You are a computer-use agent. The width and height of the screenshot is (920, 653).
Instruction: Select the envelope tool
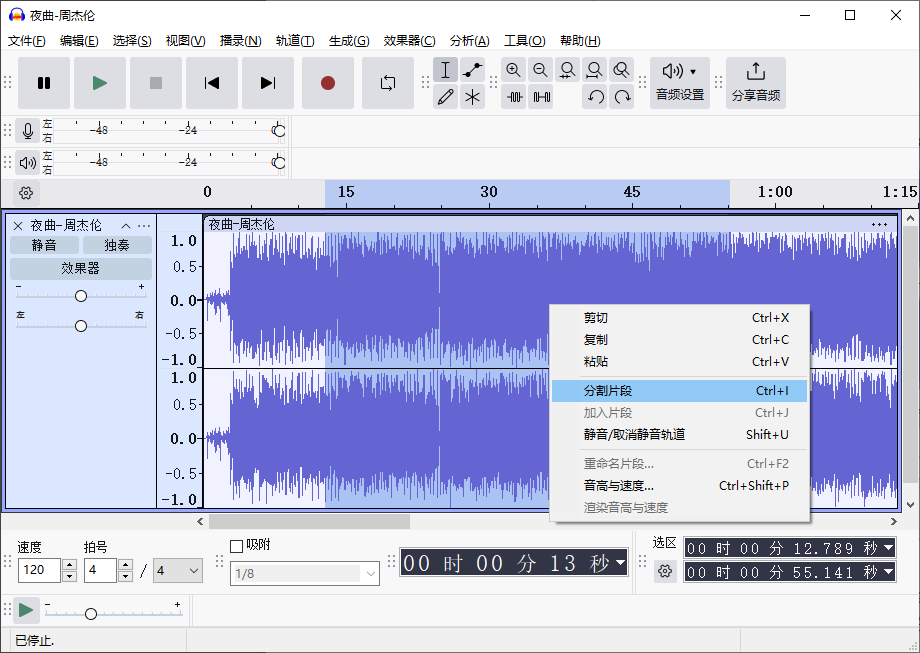point(472,70)
